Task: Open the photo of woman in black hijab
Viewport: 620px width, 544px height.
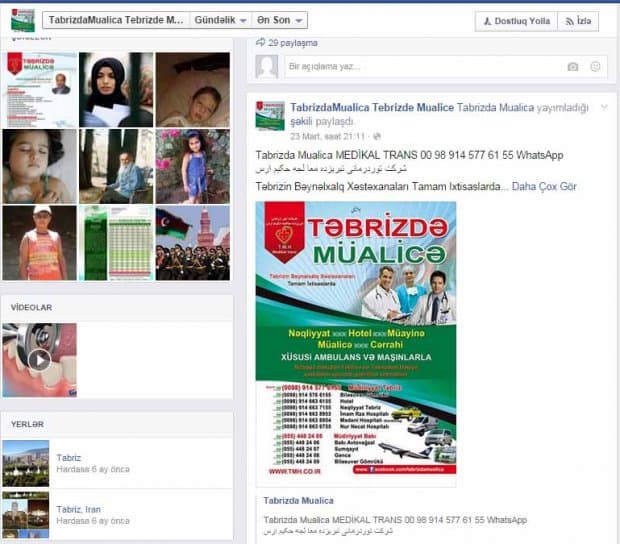Action: click(116, 90)
